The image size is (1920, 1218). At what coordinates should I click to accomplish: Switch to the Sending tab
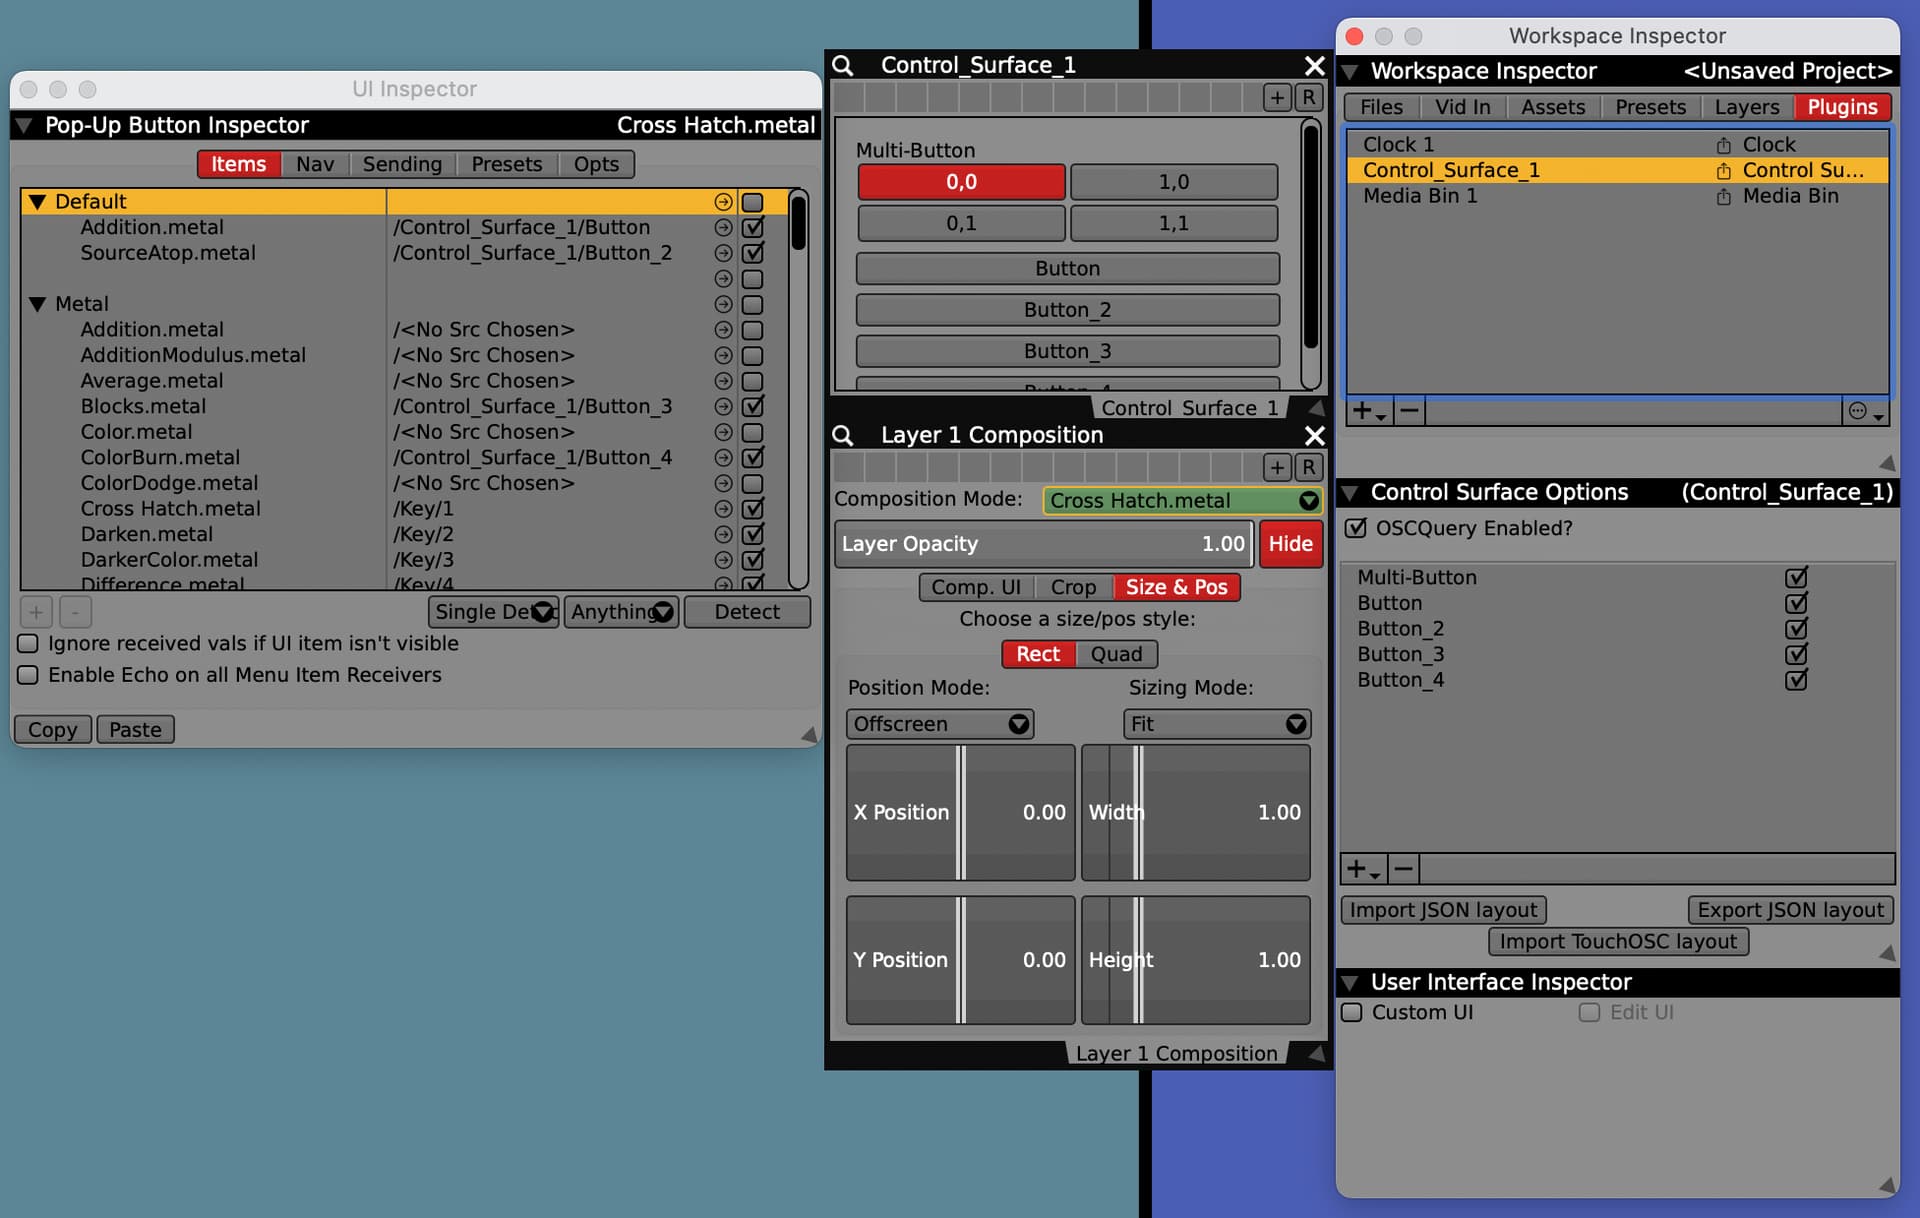[x=402, y=164]
